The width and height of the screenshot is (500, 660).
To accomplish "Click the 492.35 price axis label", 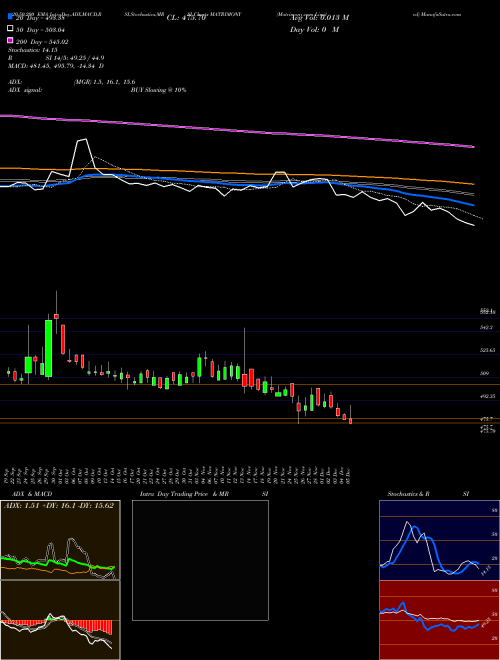I will coord(488,396).
